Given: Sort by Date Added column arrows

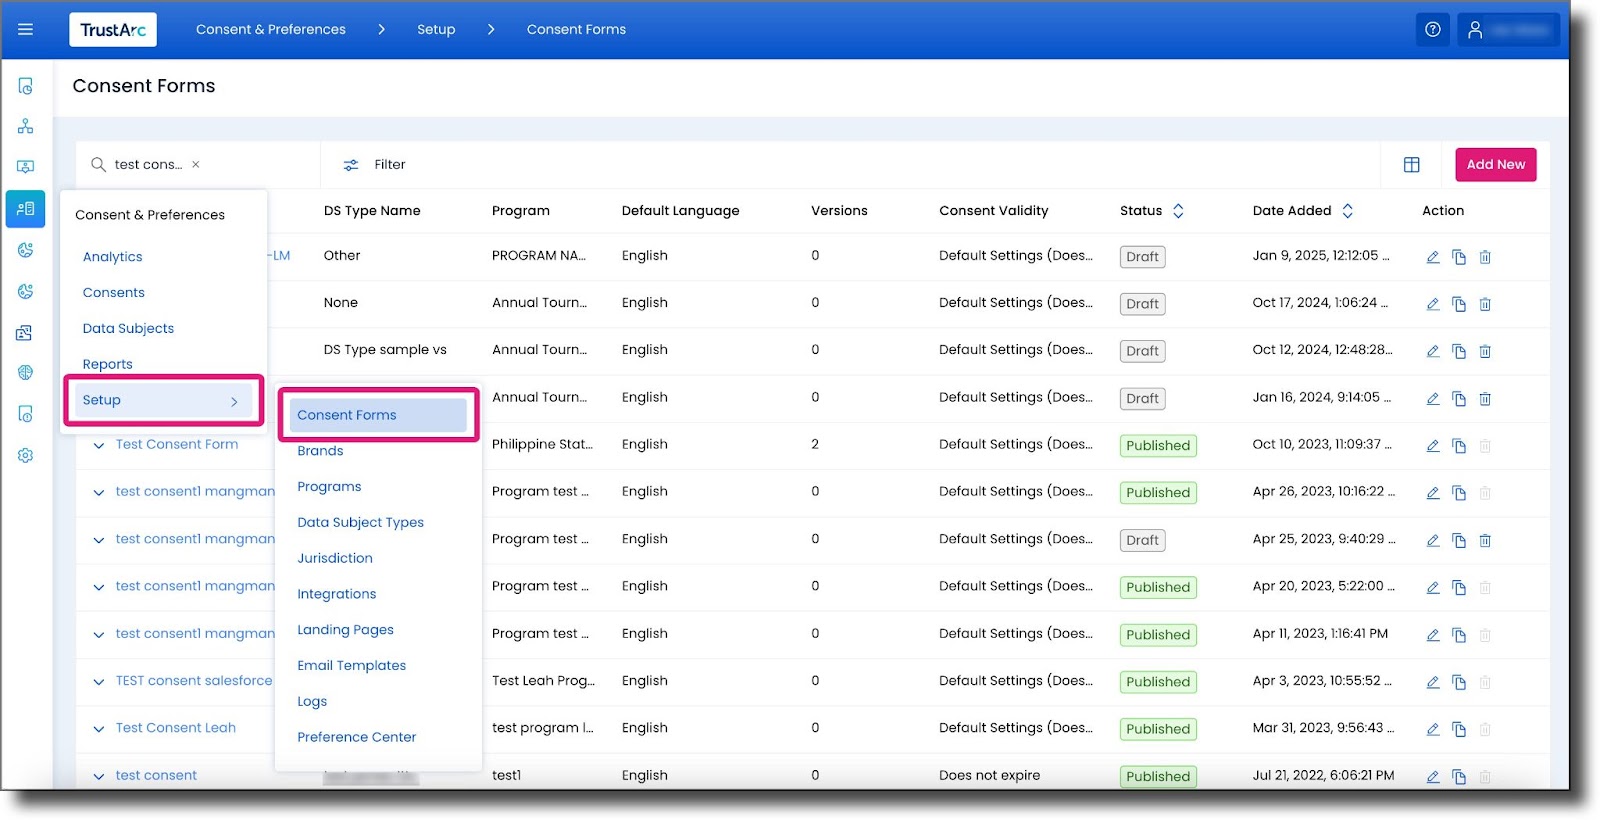Looking at the screenshot, I should coord(1347,211).
